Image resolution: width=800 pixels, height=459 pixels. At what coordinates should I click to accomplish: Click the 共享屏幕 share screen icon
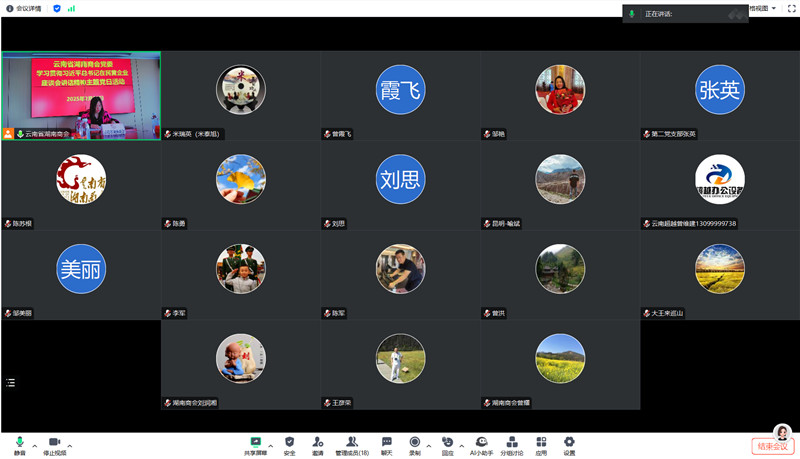[256, 444]
